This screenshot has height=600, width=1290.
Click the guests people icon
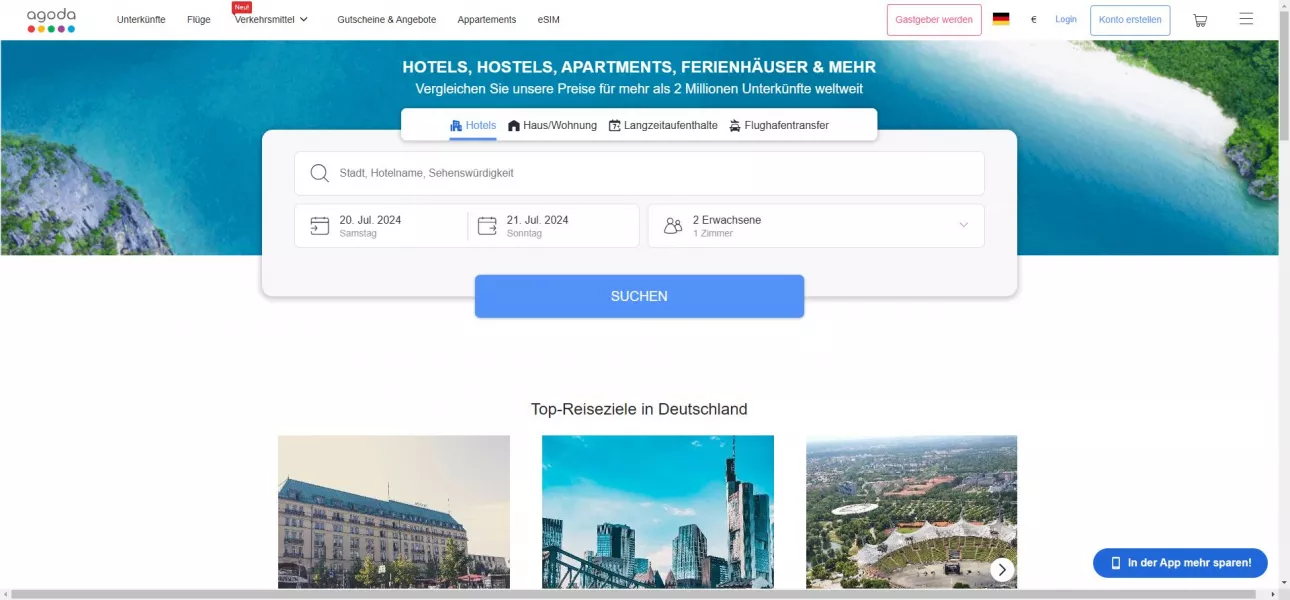(673, 226)
